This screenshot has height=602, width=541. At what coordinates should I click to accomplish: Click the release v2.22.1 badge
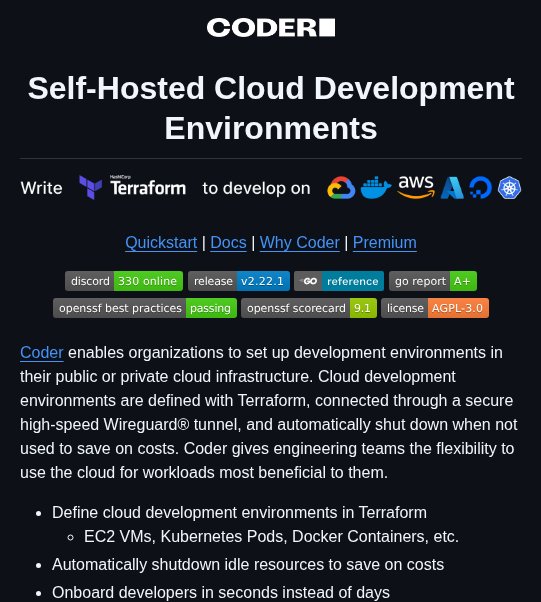pos(239,281)
